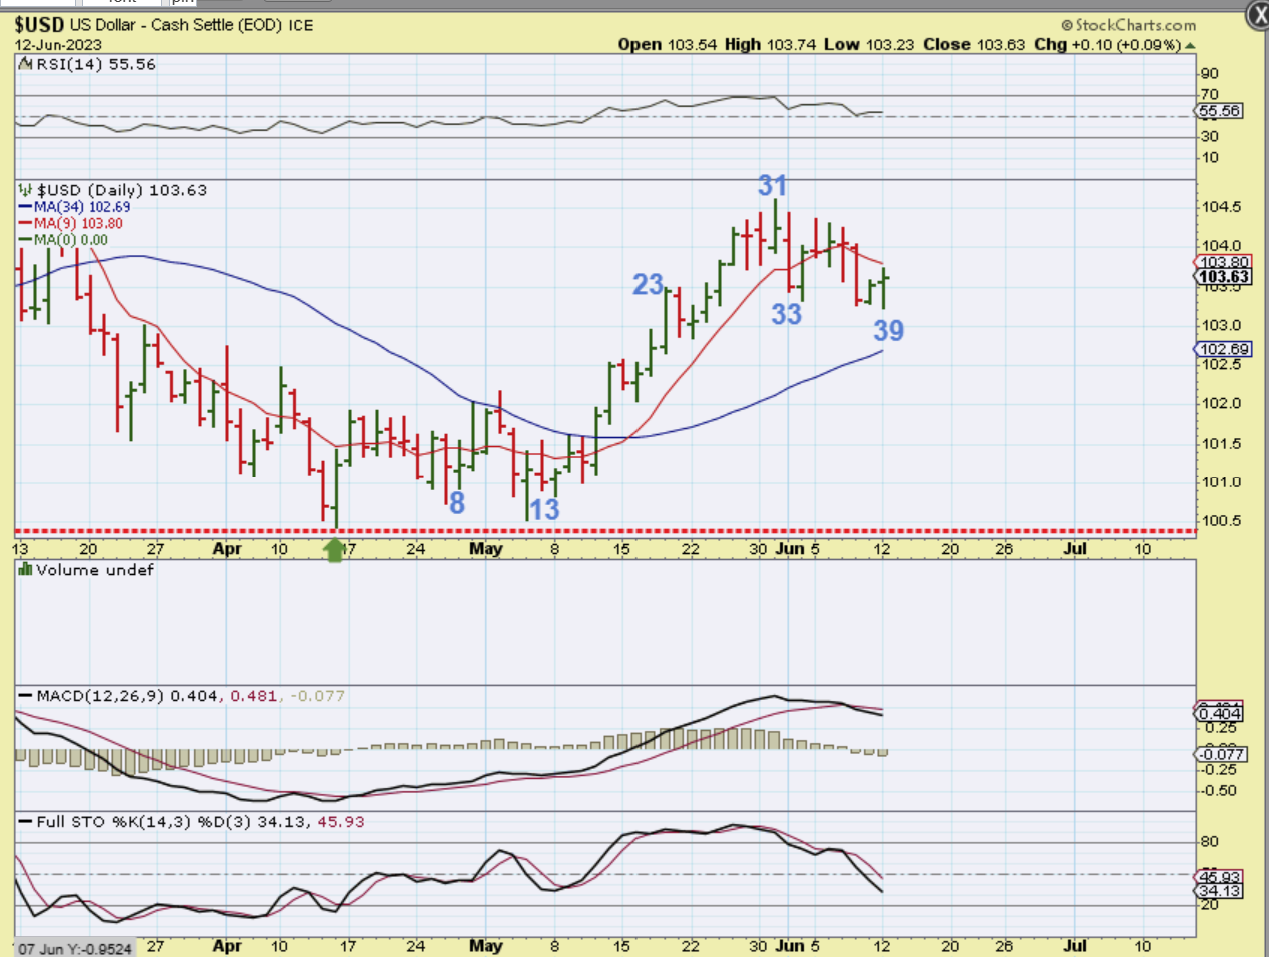
Task: Click the red MA(9) legend line swatch
Action: coord(25,224)
